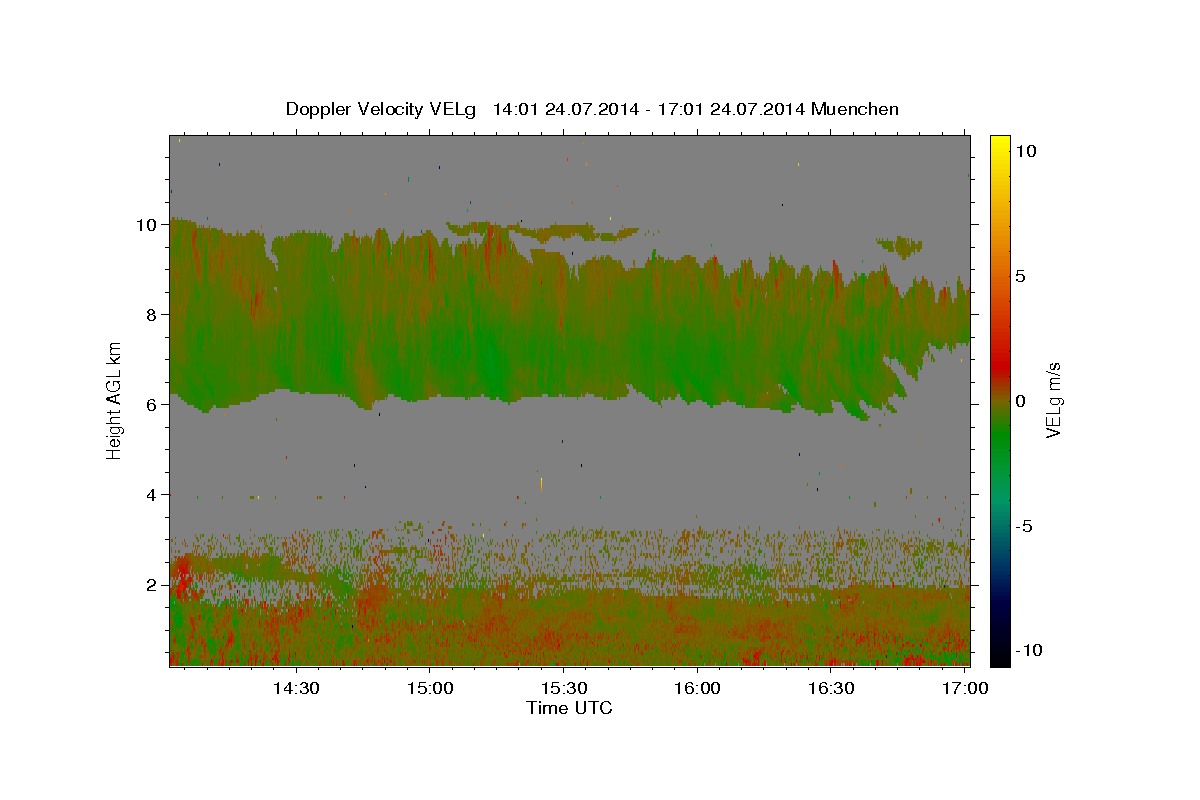Click the low-level velocity echoes below 2 km
1200x800 pixels.
coord(570,625)
